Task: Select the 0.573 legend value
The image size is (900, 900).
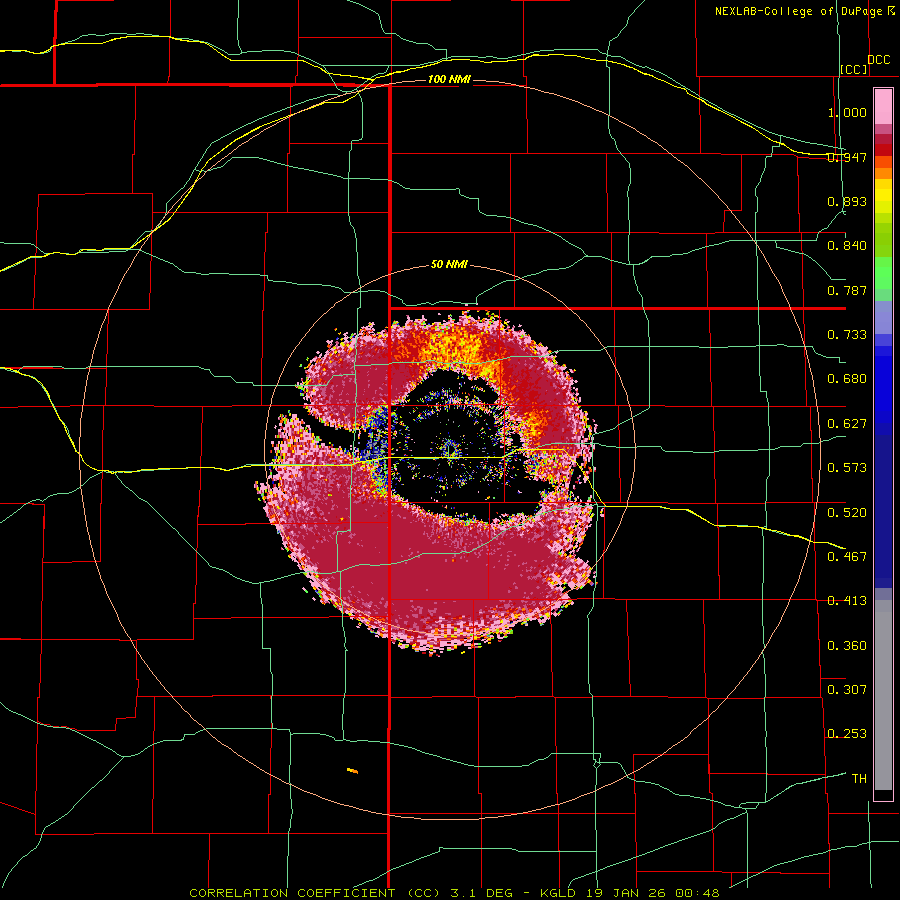Action: (847, 468)
